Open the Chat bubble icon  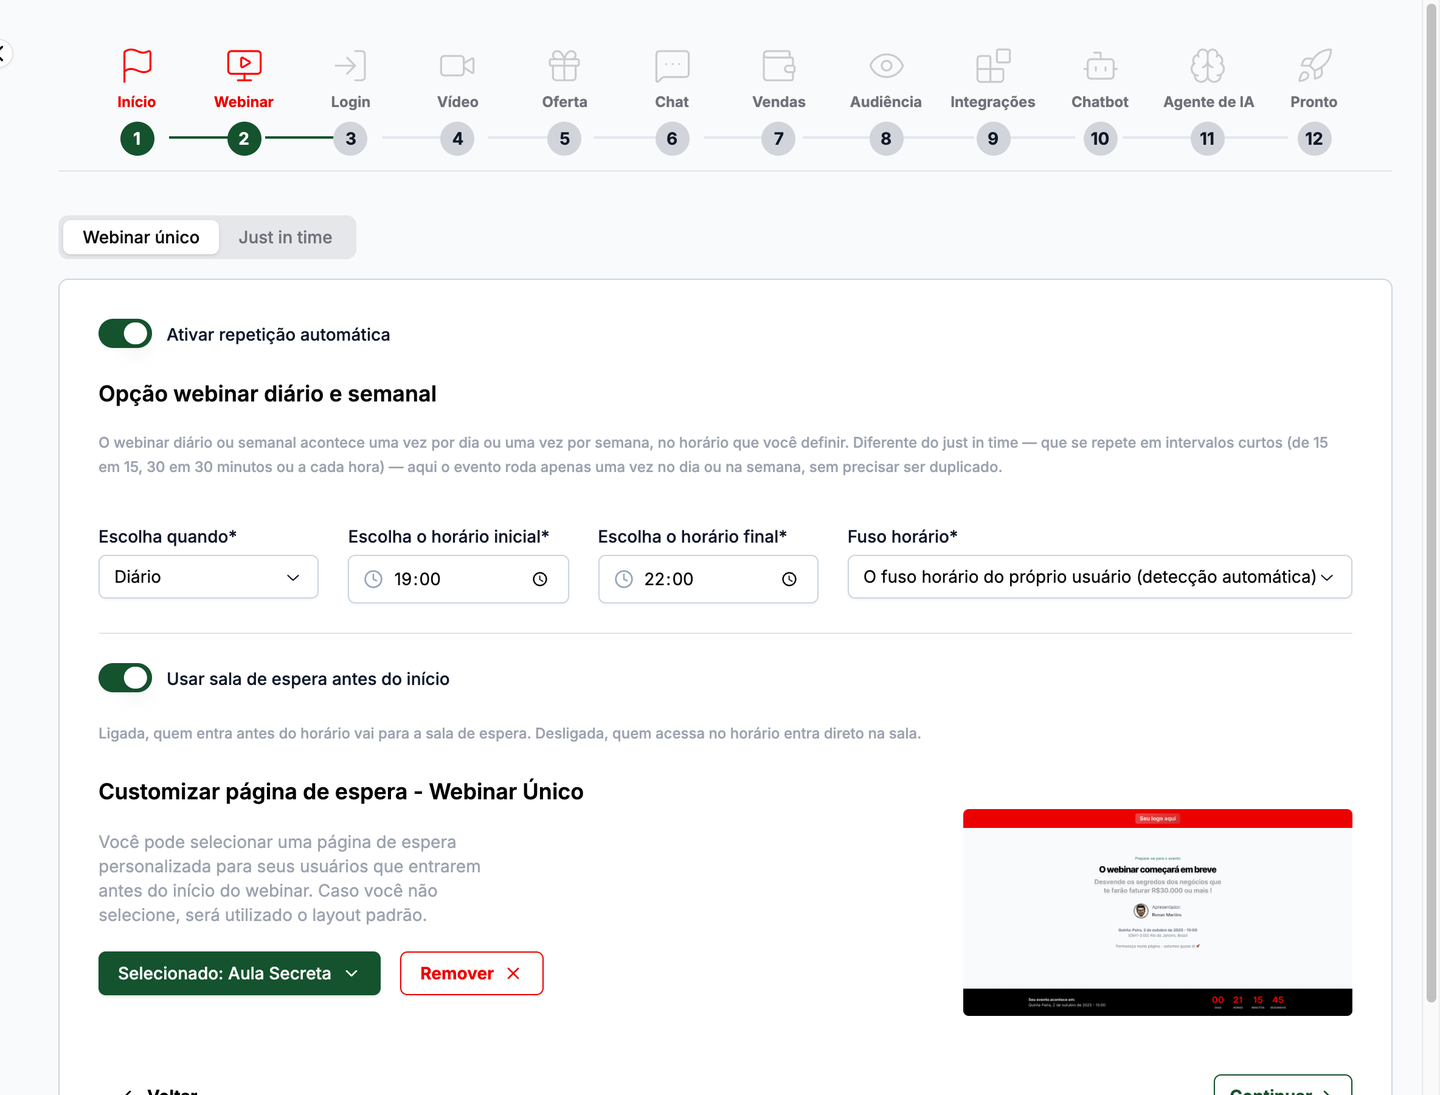(x=672, y=66)
